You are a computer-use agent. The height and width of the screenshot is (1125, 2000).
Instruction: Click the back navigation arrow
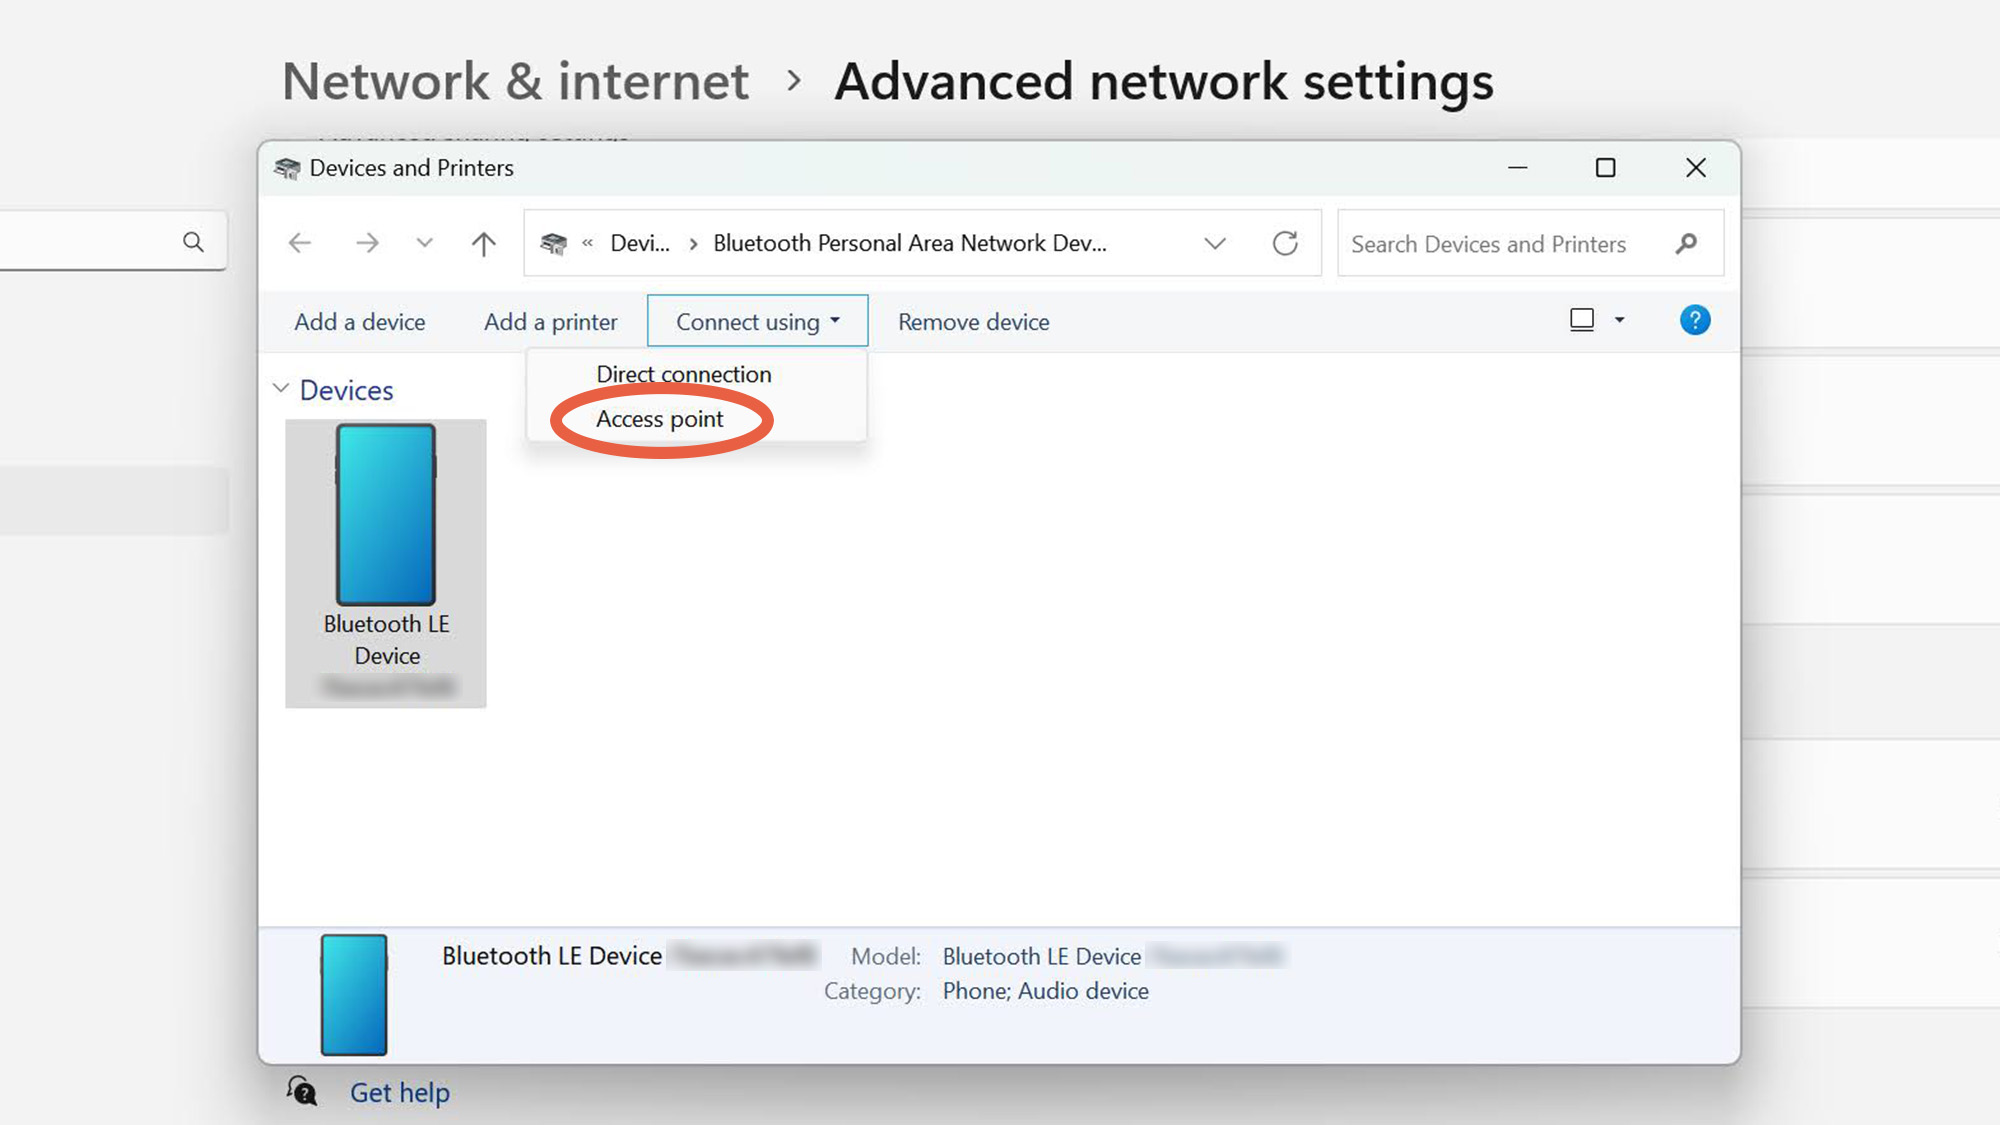(x=300, y=243)
